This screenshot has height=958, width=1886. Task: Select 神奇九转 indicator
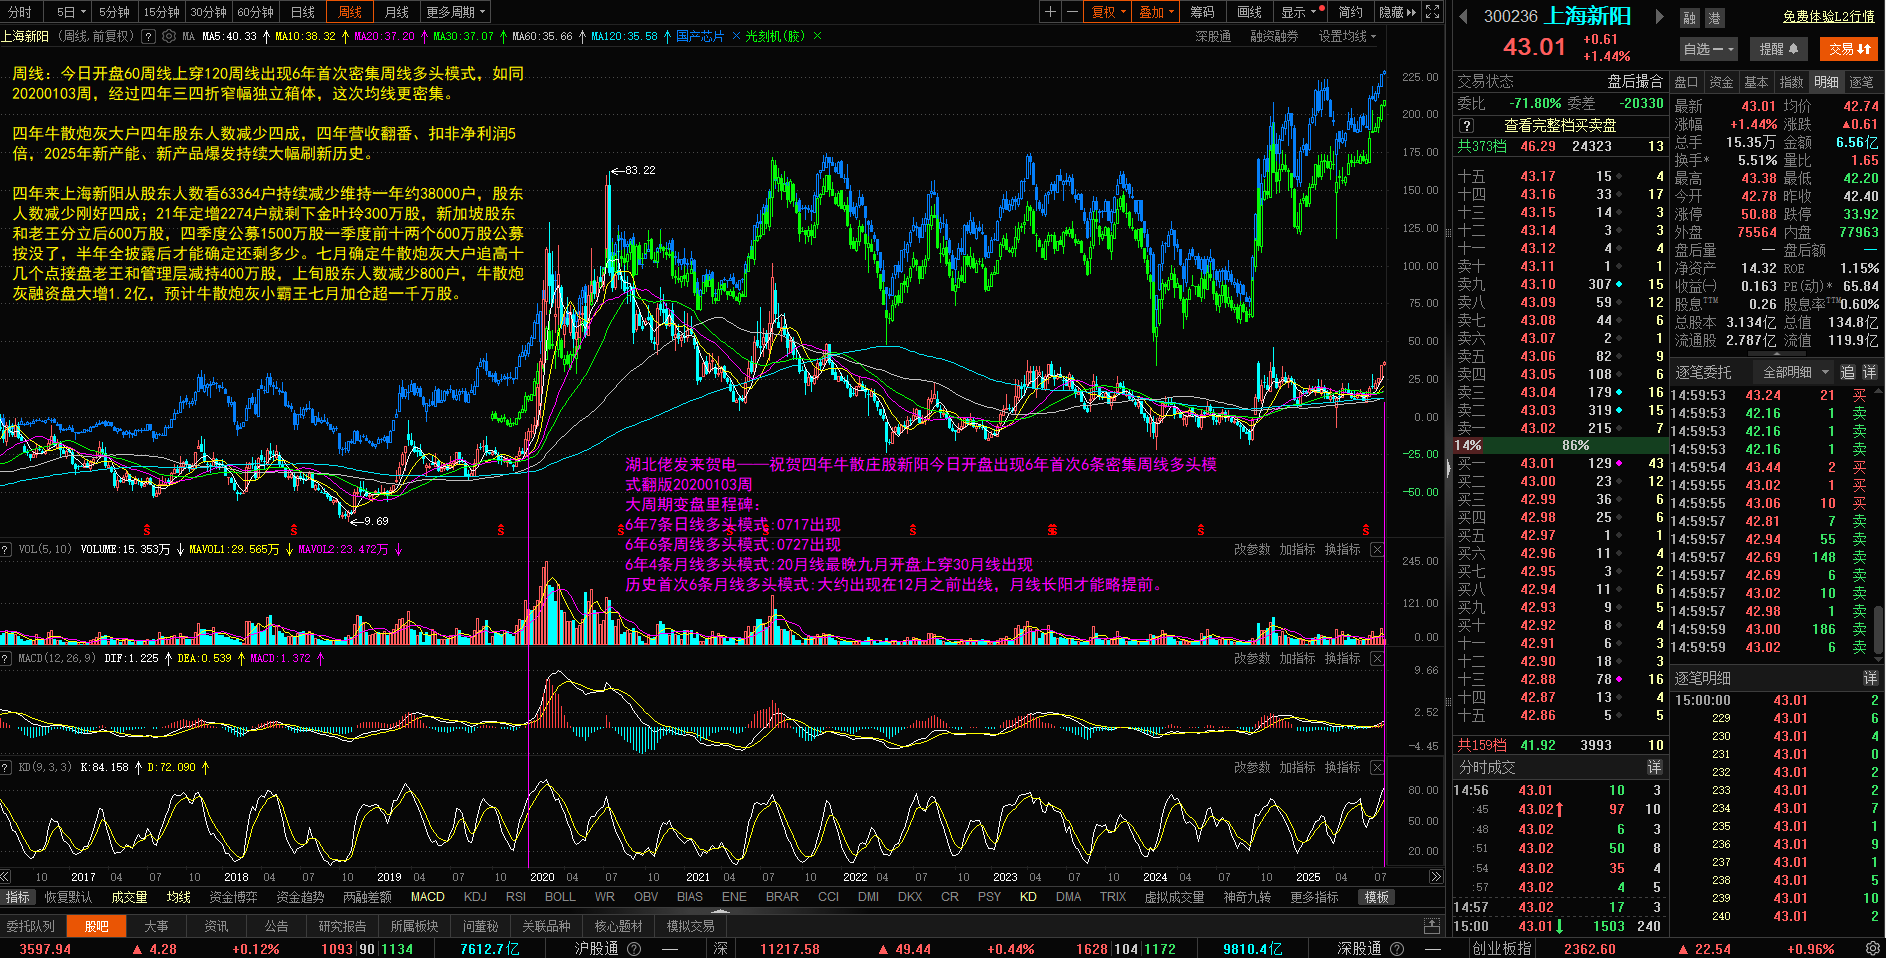(1247, 897)
